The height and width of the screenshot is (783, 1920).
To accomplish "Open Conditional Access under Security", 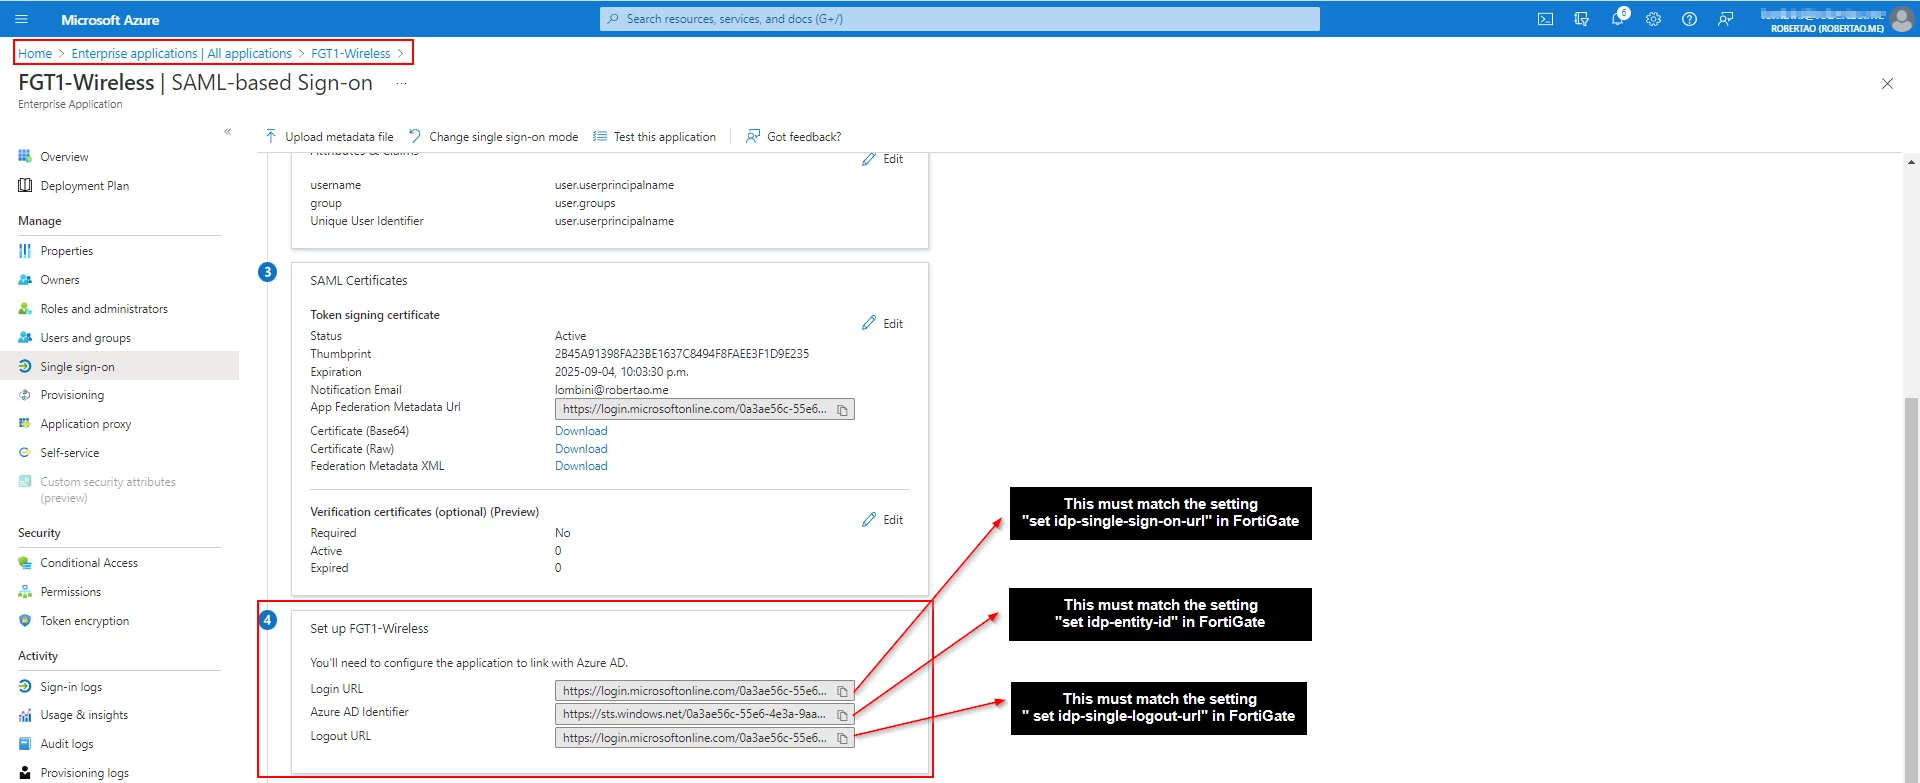I will point(89,563).
